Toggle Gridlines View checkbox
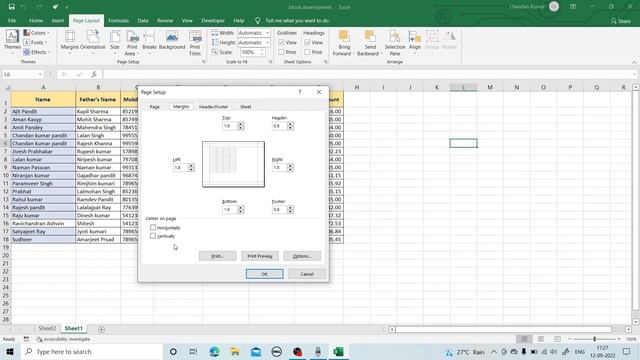 point(281,42)
